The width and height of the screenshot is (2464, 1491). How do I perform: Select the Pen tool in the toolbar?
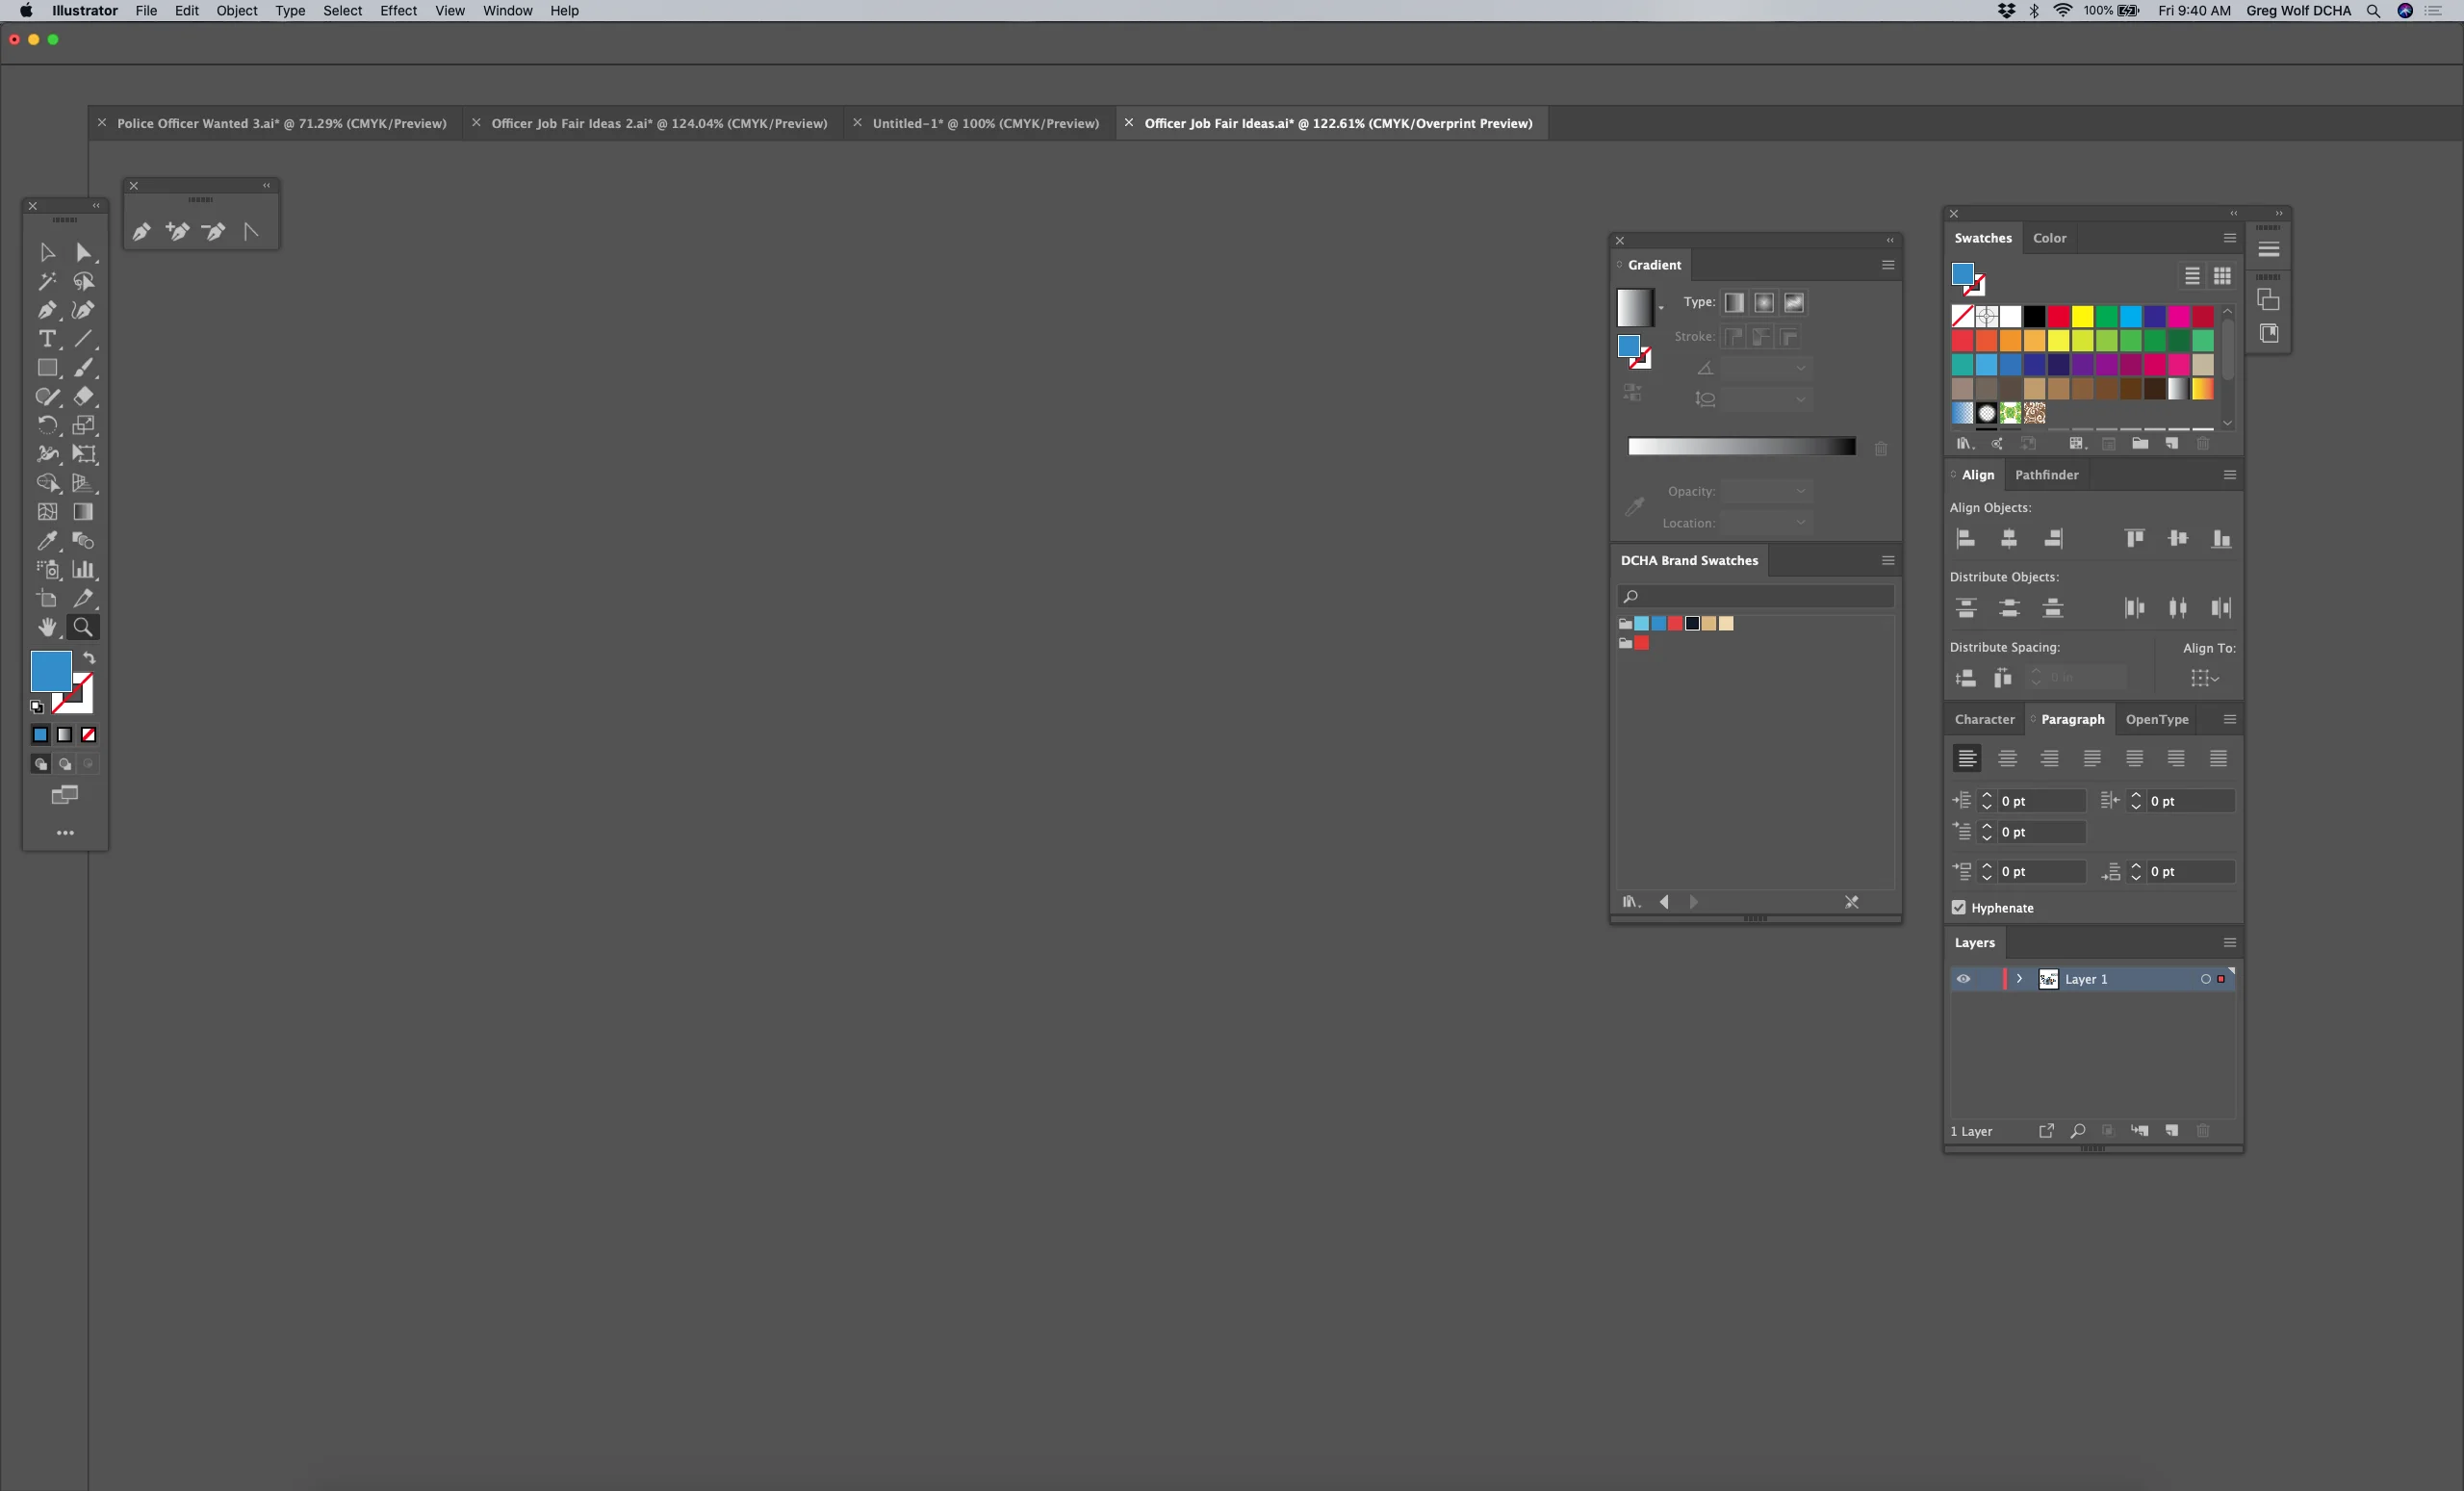click(47, 310)
